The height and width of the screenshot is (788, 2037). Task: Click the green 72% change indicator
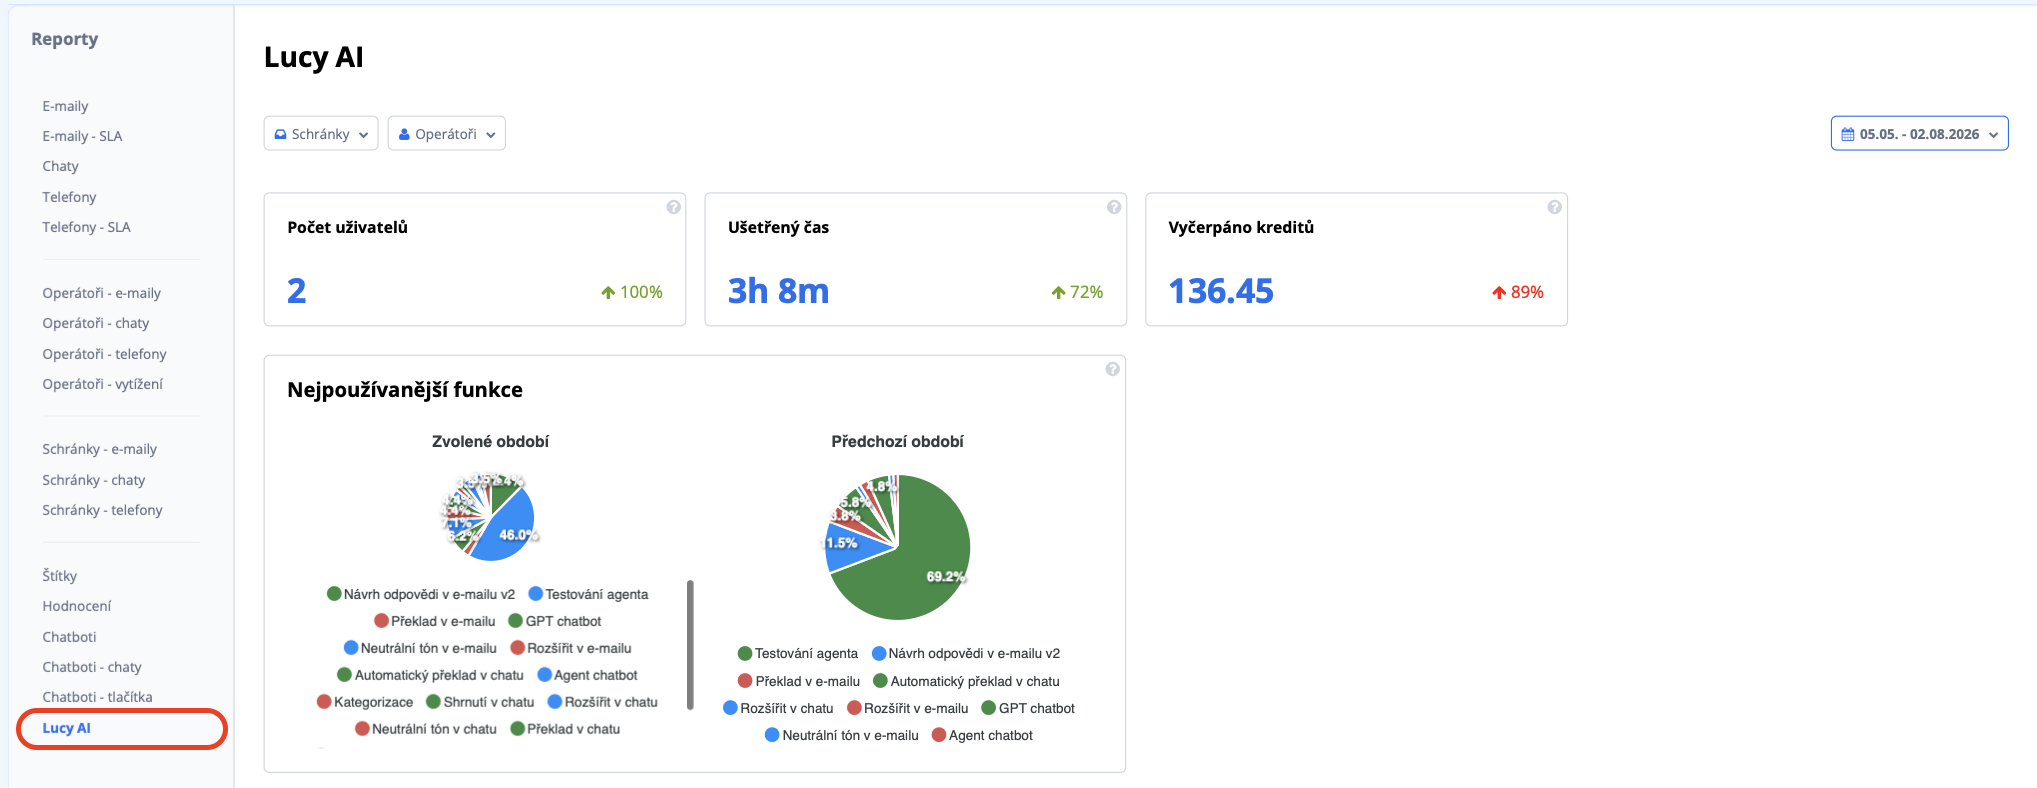tap(1077, 292)
